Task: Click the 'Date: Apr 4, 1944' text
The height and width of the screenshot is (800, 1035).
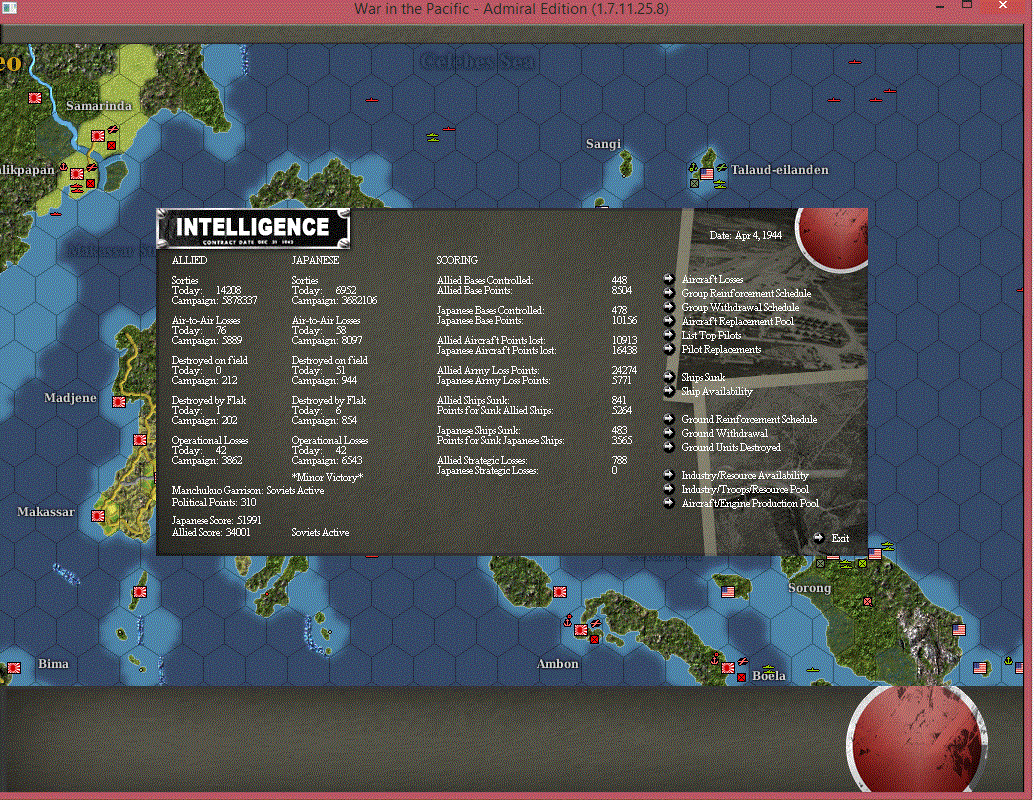Action: (x=745, y=235)
